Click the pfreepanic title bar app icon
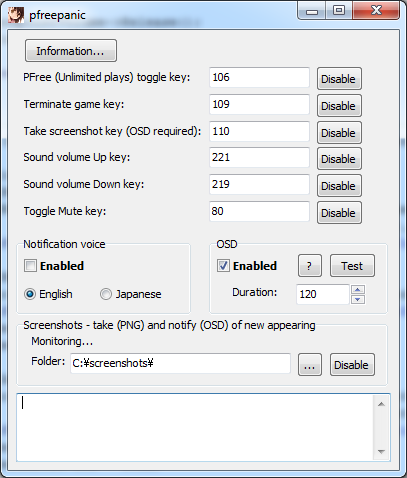Screen dimensions: 407x478 pyautogui.click(x=16, y=15)
